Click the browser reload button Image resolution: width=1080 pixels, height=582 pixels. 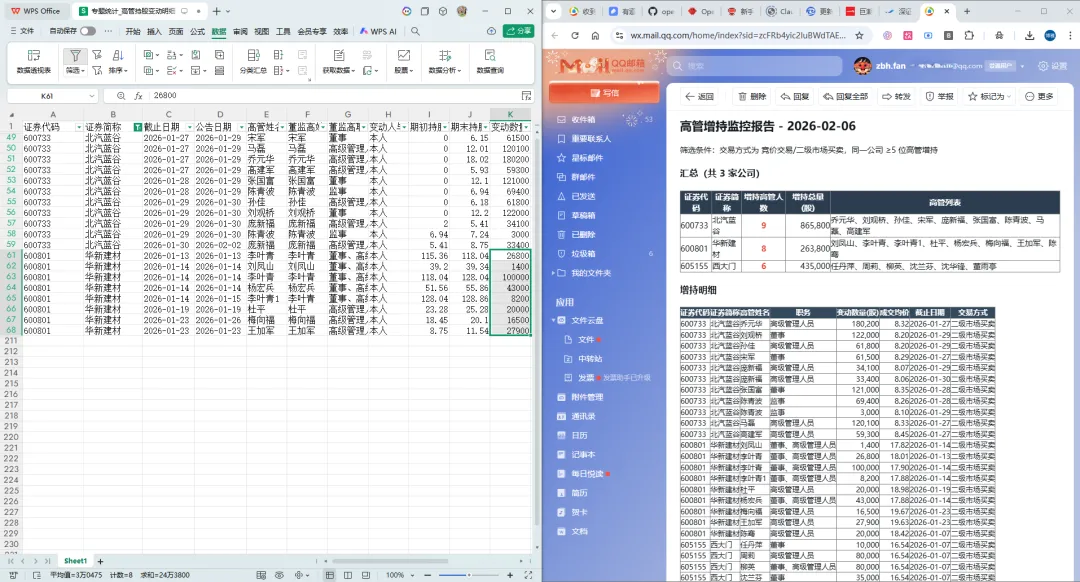click(575, 36)
